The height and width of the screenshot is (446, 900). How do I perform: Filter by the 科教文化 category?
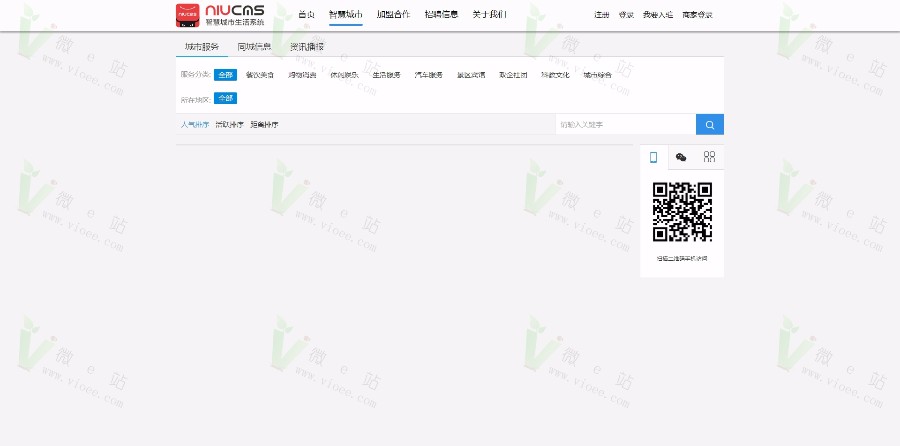(x=555, y=75)
